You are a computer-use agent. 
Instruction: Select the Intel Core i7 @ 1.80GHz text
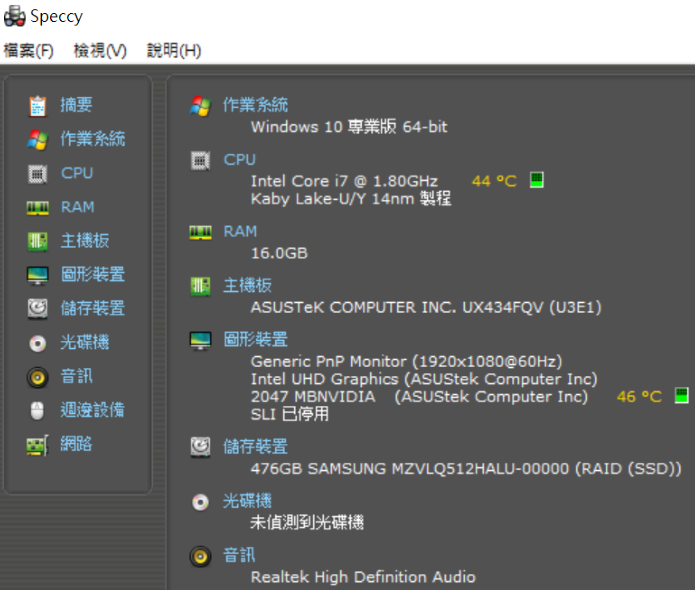344,181
